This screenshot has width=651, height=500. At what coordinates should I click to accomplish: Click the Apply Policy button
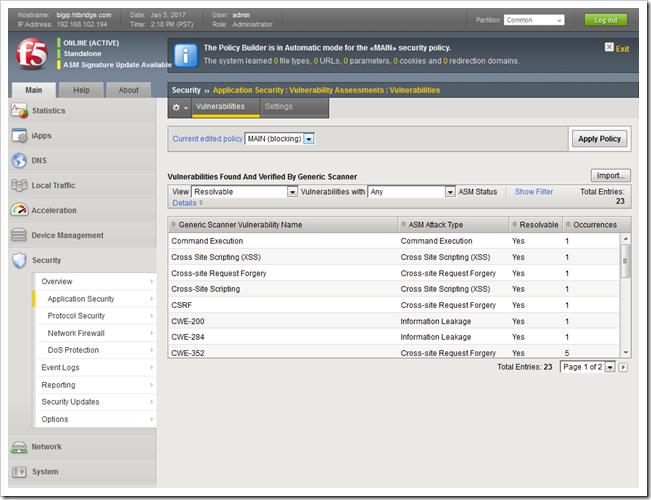point(599,139)
